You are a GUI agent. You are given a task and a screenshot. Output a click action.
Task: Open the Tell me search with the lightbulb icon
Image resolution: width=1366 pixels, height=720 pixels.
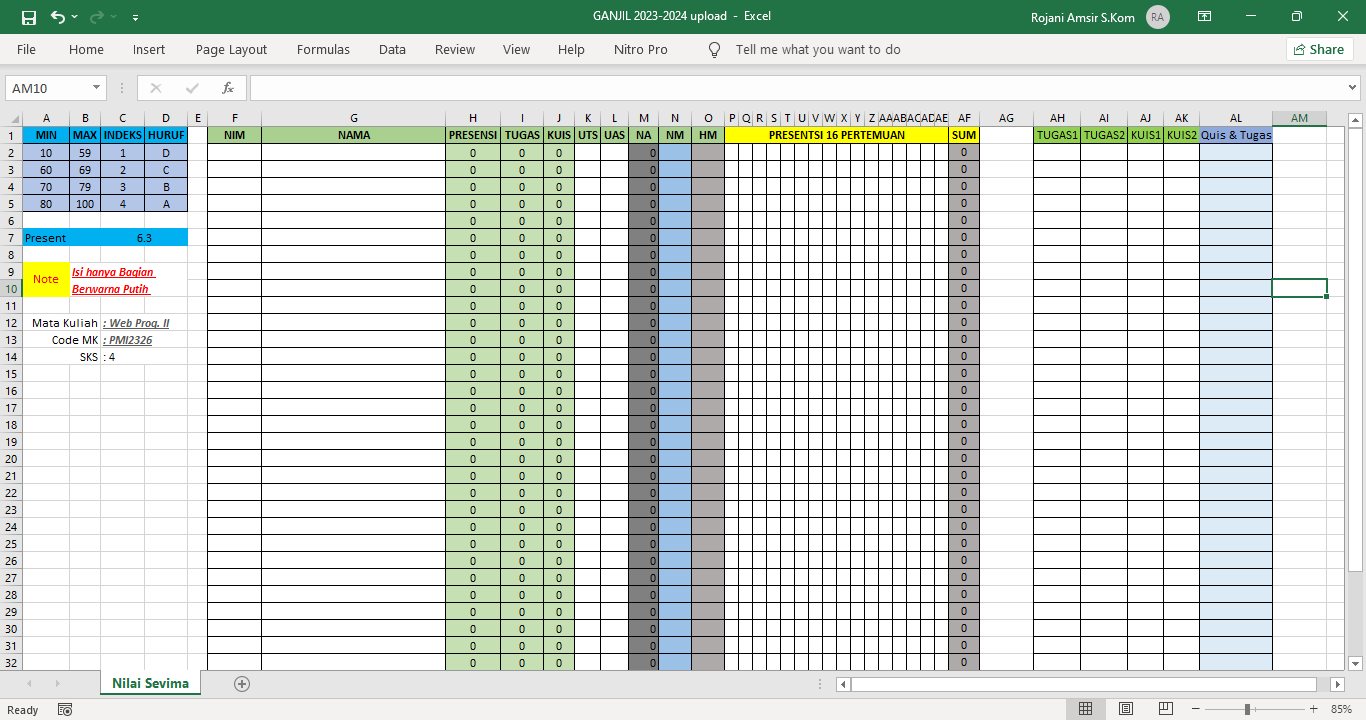[x=714, y=49]
